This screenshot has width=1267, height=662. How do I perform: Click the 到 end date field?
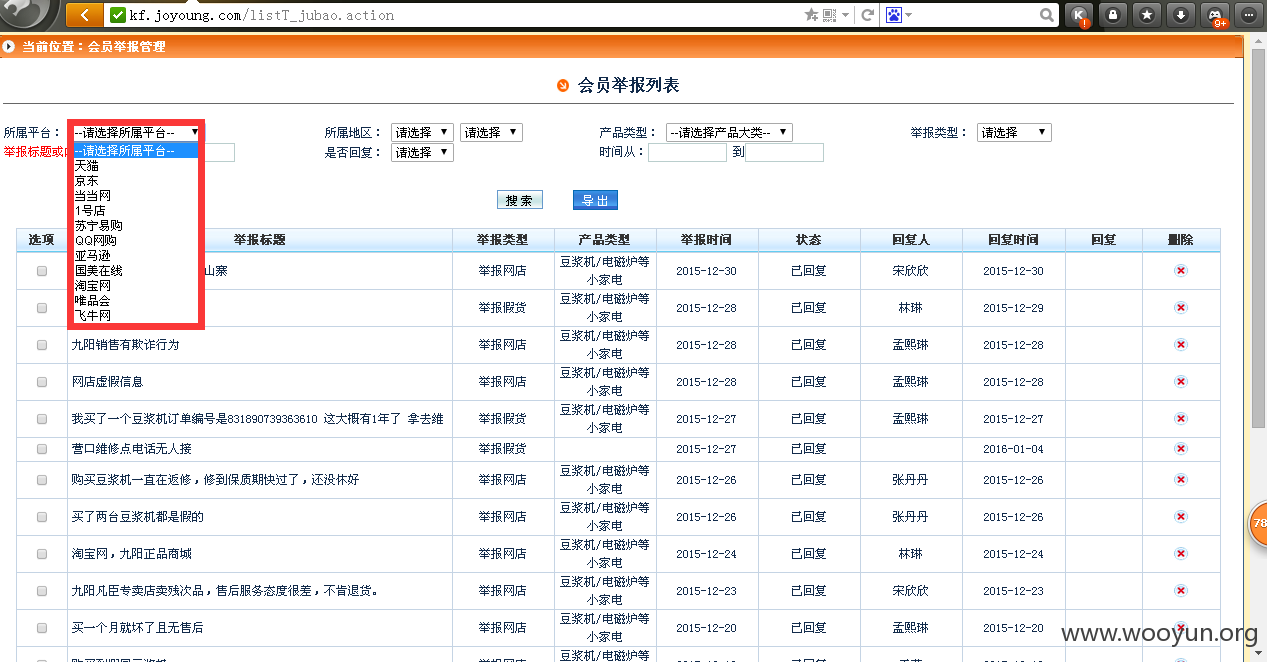click(784, 153)
